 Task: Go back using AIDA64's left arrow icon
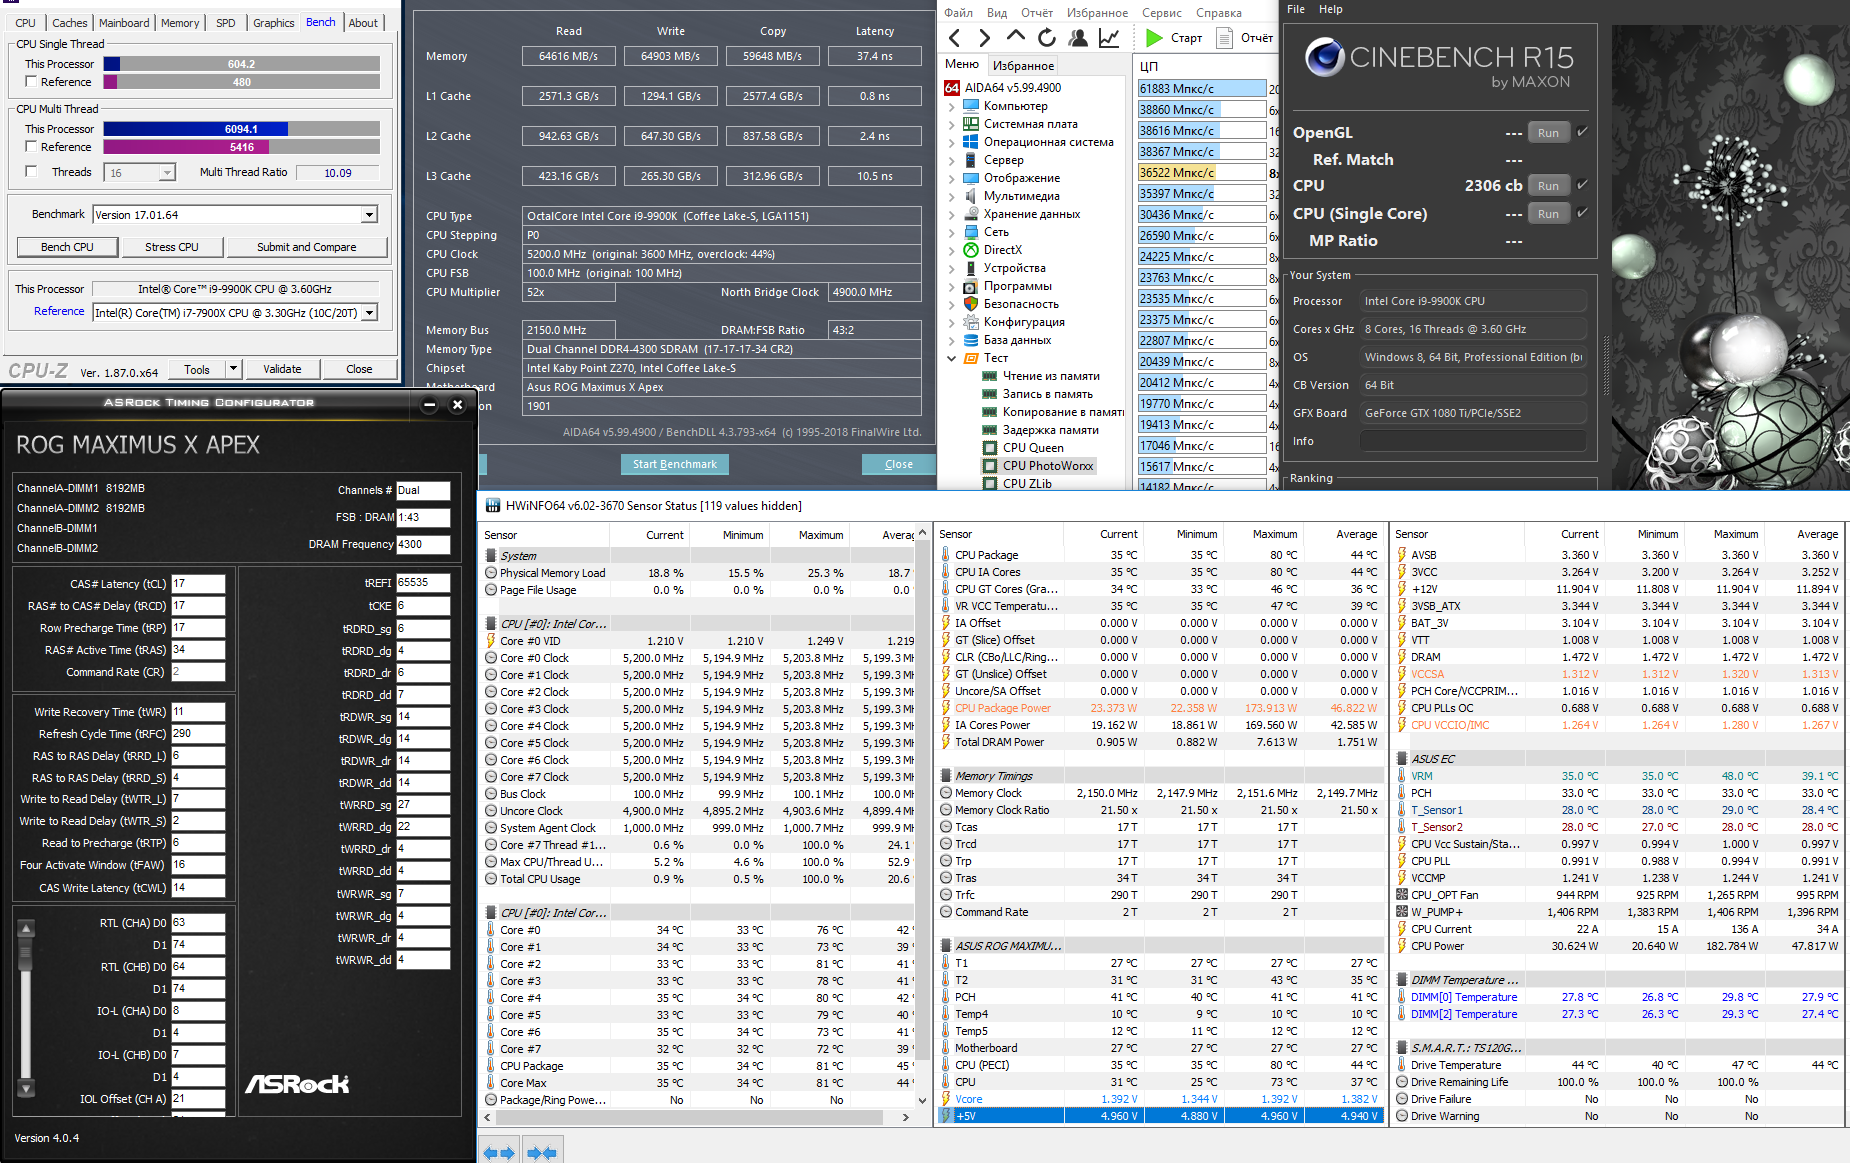point(955,38)
